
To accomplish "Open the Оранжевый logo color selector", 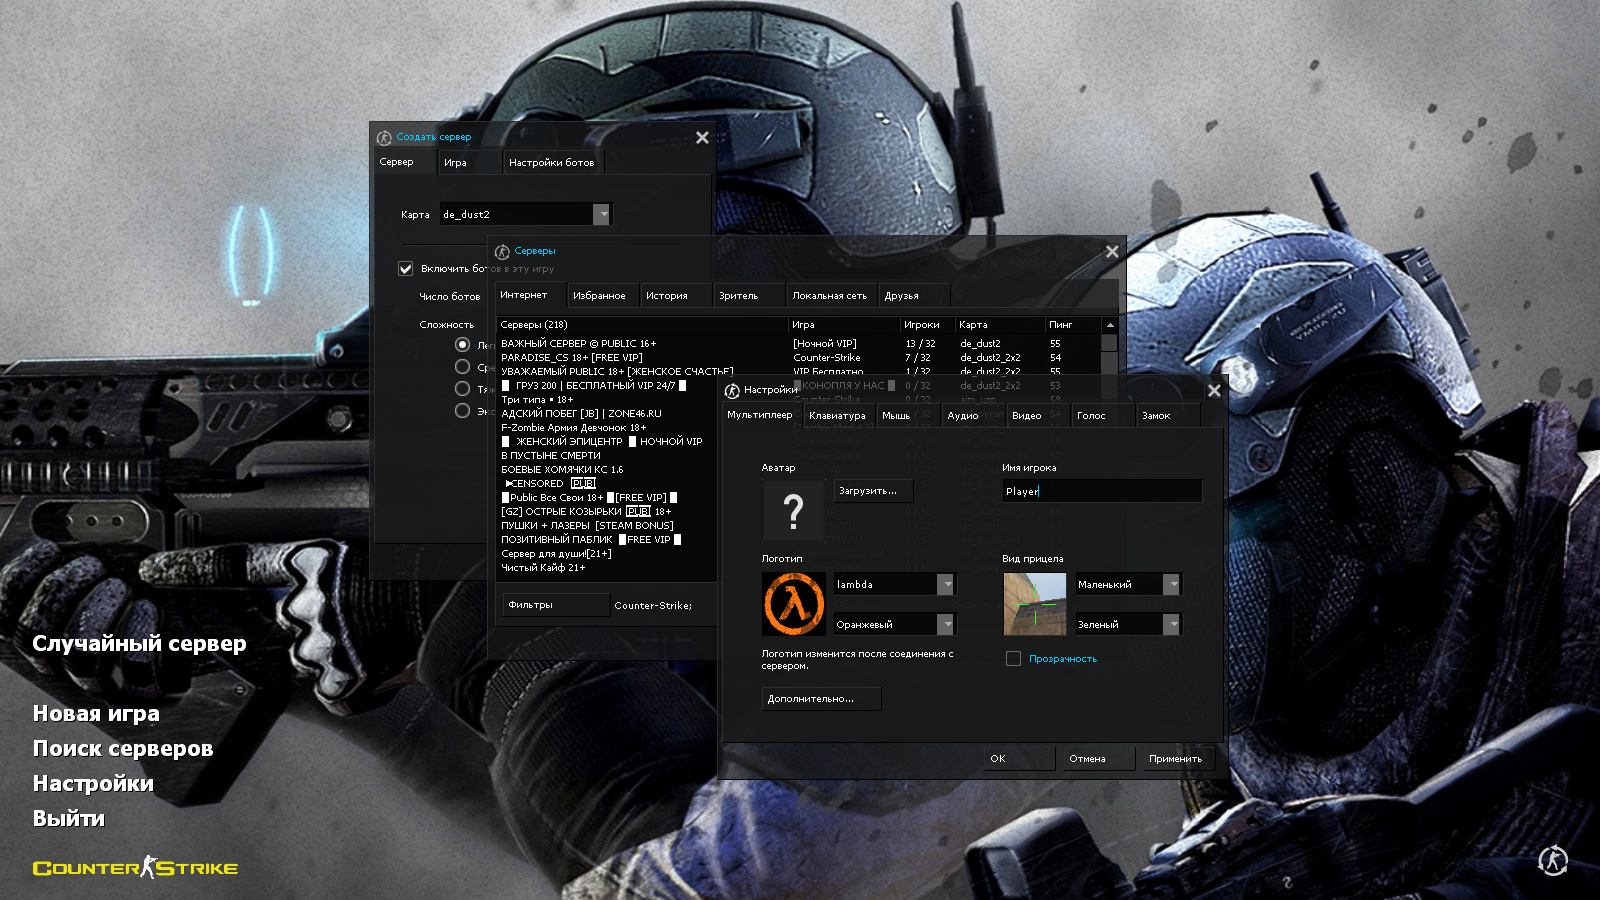I will pyautogui.click(x=945, y=624).
